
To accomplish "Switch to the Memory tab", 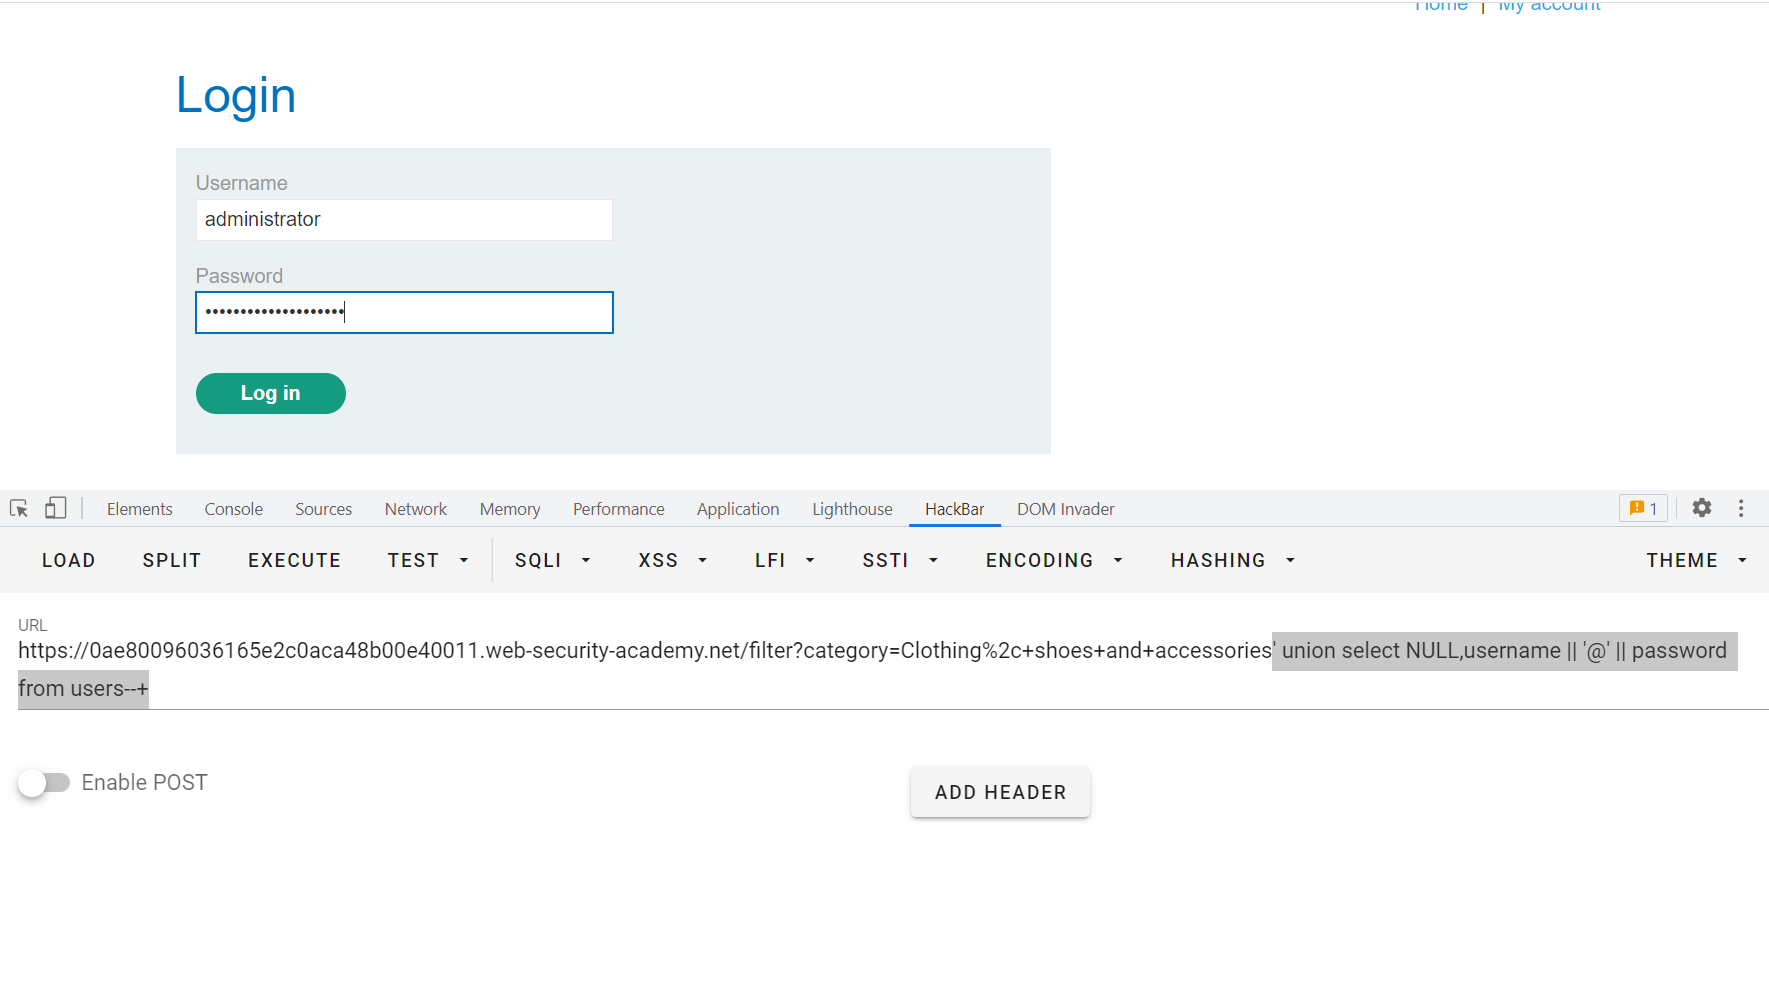I will (510, 509).
